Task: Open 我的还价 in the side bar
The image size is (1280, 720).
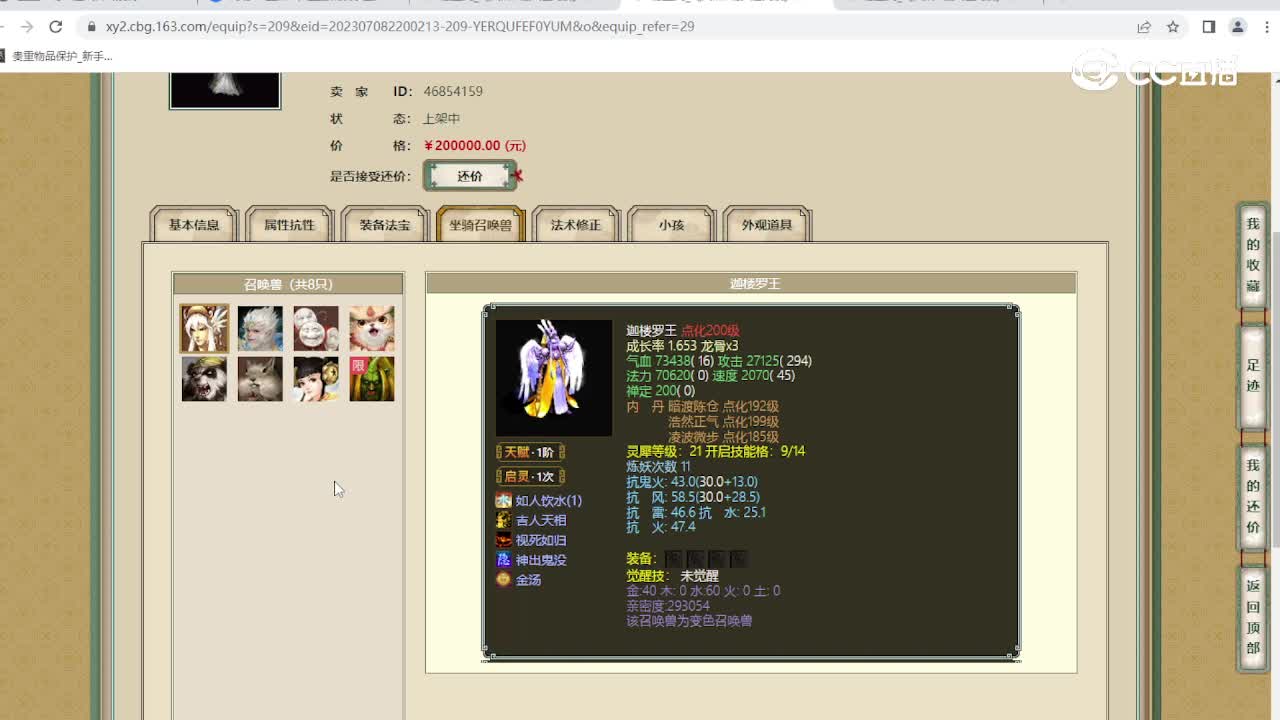Action: 1253,497
